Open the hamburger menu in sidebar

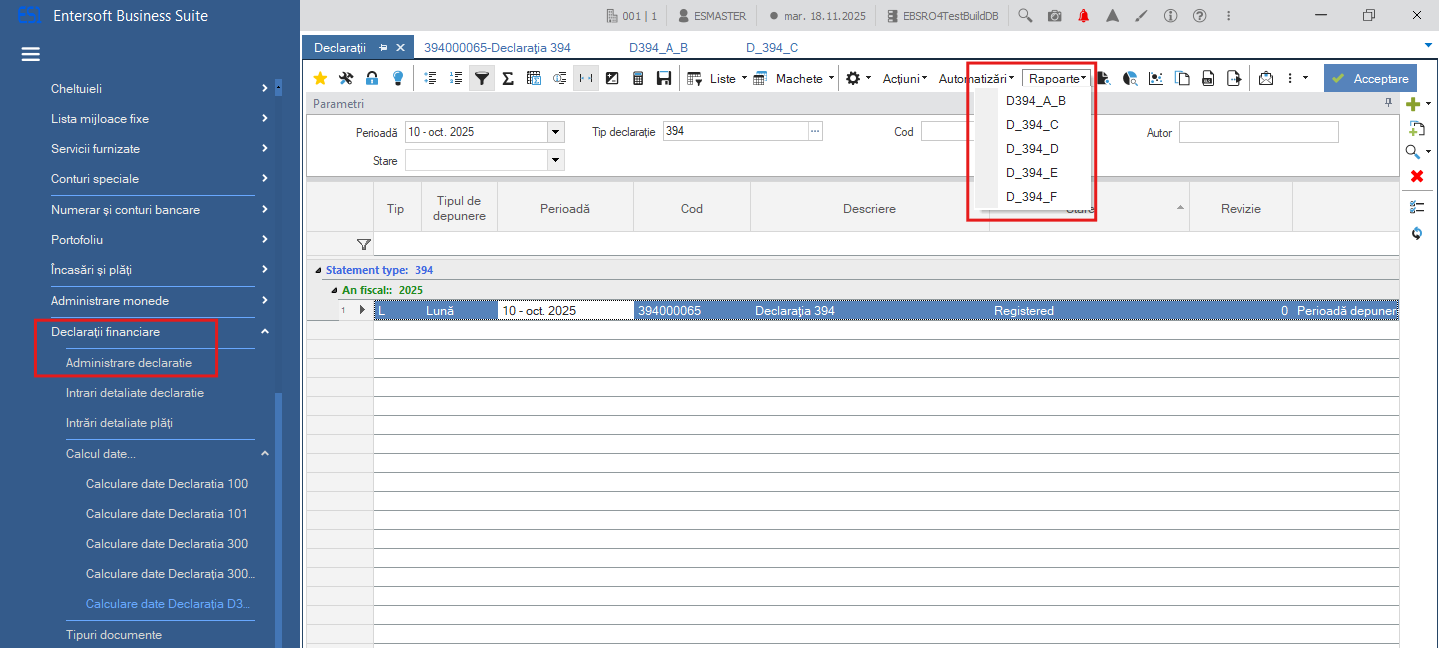point(30,54)
